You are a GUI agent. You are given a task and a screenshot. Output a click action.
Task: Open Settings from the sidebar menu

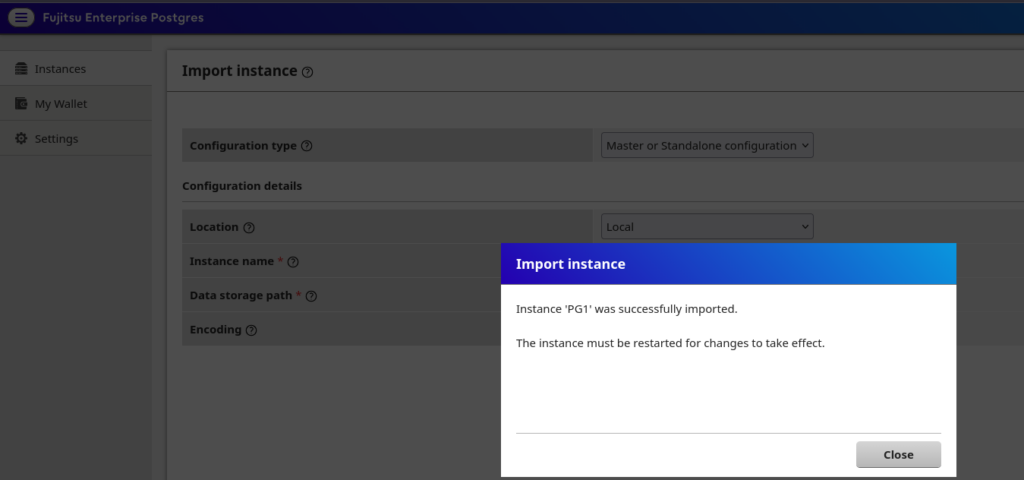click(x=56, y=139)
